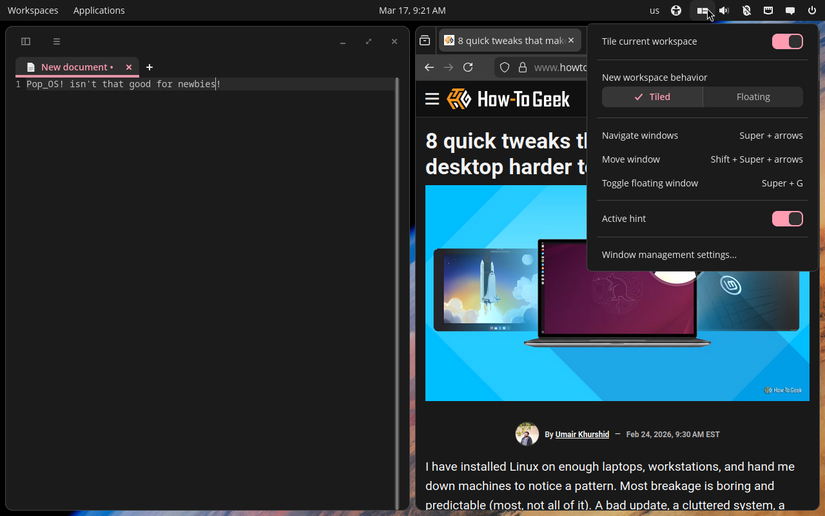The height and width of the screenshot is (516, 825).
Task: Open the text editor hamburger menu
Action: (x=57, y=41)
